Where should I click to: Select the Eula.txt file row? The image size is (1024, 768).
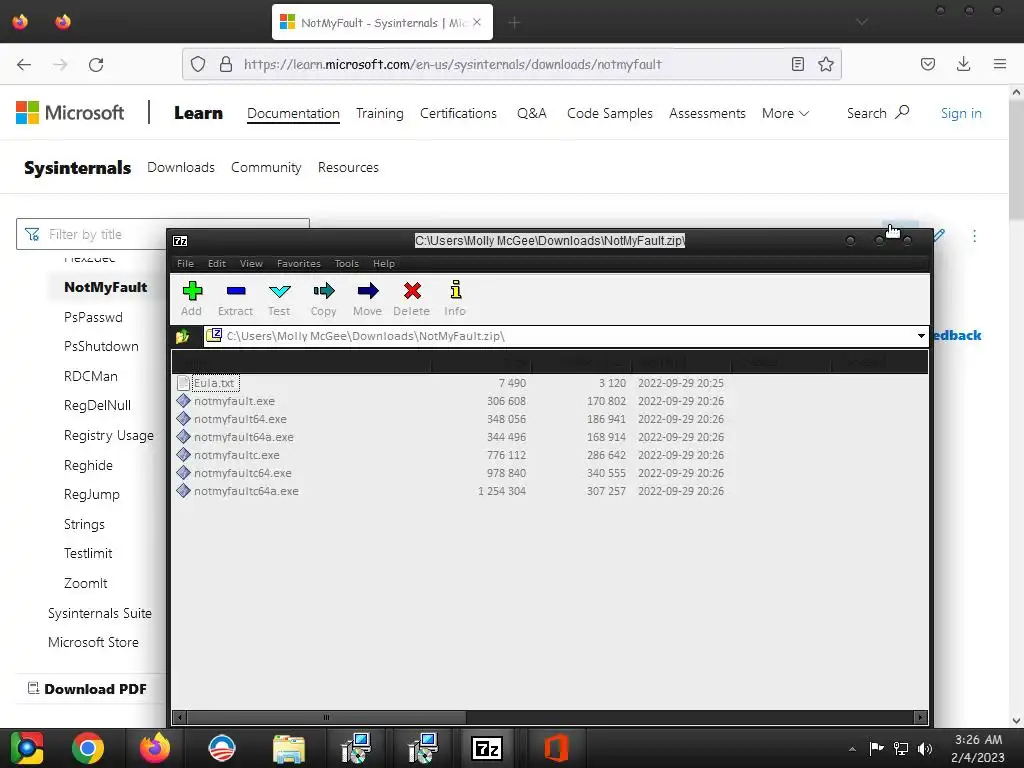coord(549,383)
